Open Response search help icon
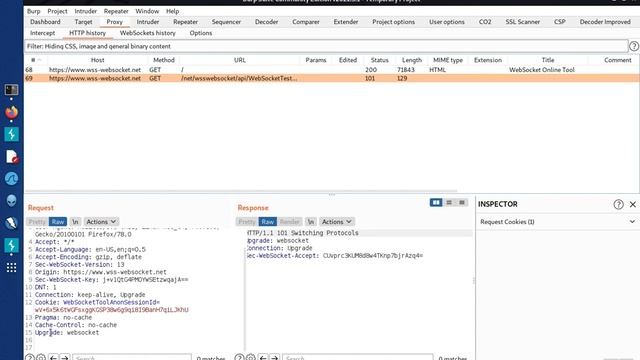The height and width of the screenshot is (360, 640). point(239,358)
